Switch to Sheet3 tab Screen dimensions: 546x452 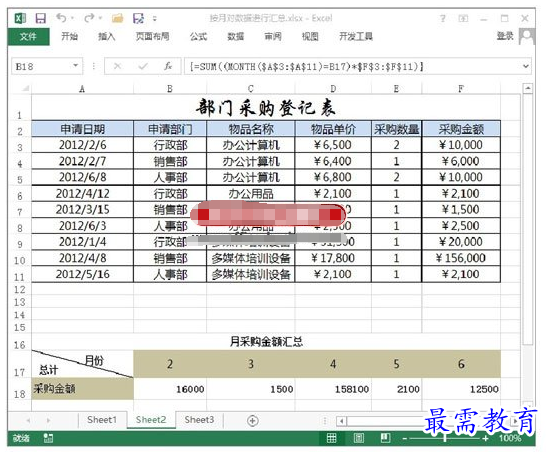tap(199, 420)
